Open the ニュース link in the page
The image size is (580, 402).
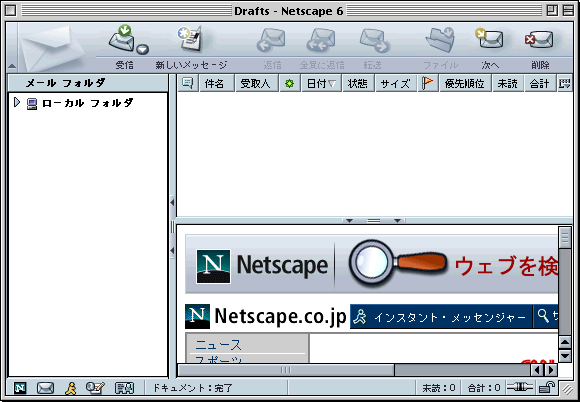pos(218,345)
